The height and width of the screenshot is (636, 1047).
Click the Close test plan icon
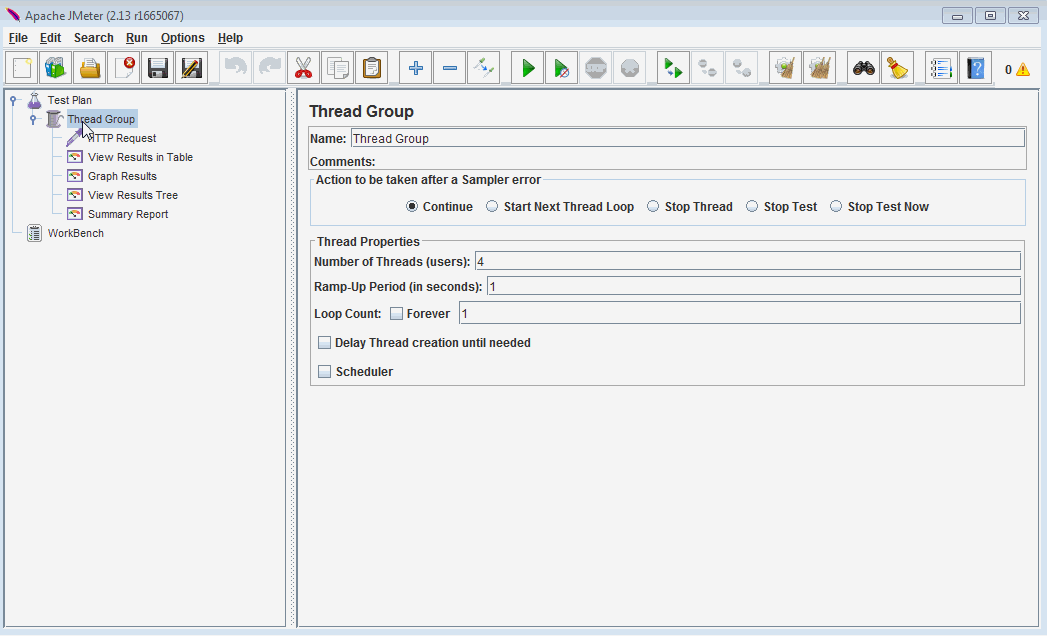pyautogui.click(x=124, y=68)
